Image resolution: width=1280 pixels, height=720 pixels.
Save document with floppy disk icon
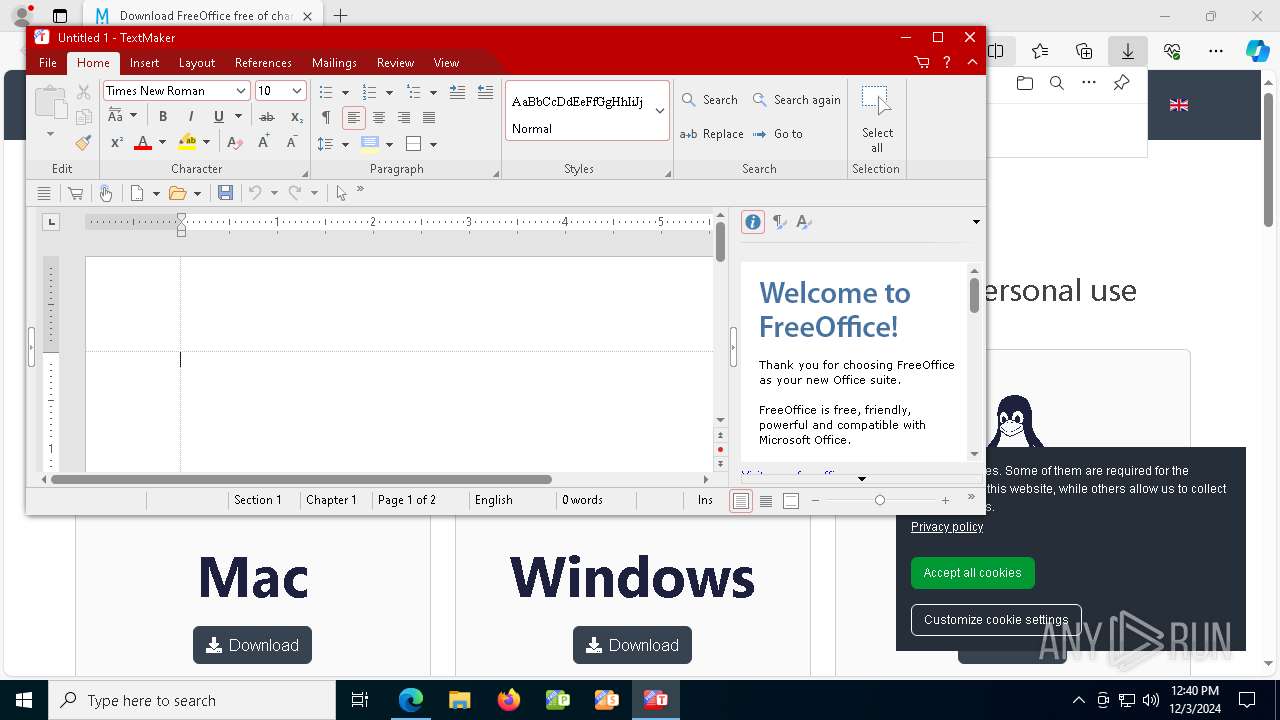(x=225, y=193)
